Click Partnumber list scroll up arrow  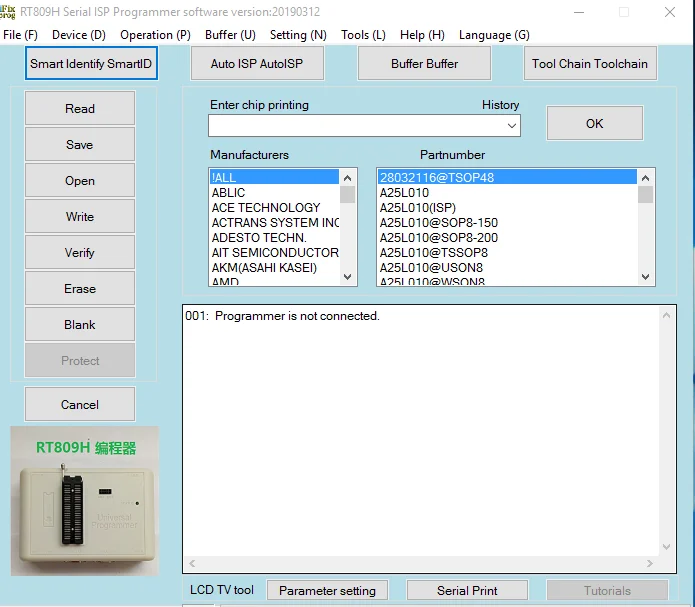(645, 178)
